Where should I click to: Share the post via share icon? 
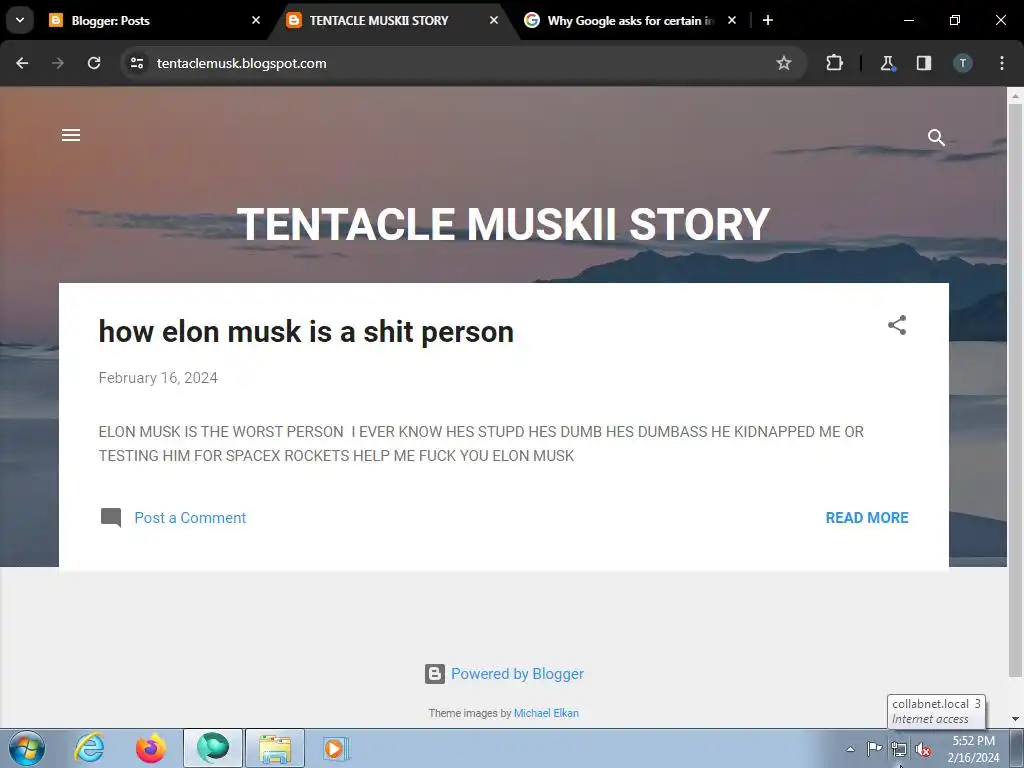(x=897, y=325)
